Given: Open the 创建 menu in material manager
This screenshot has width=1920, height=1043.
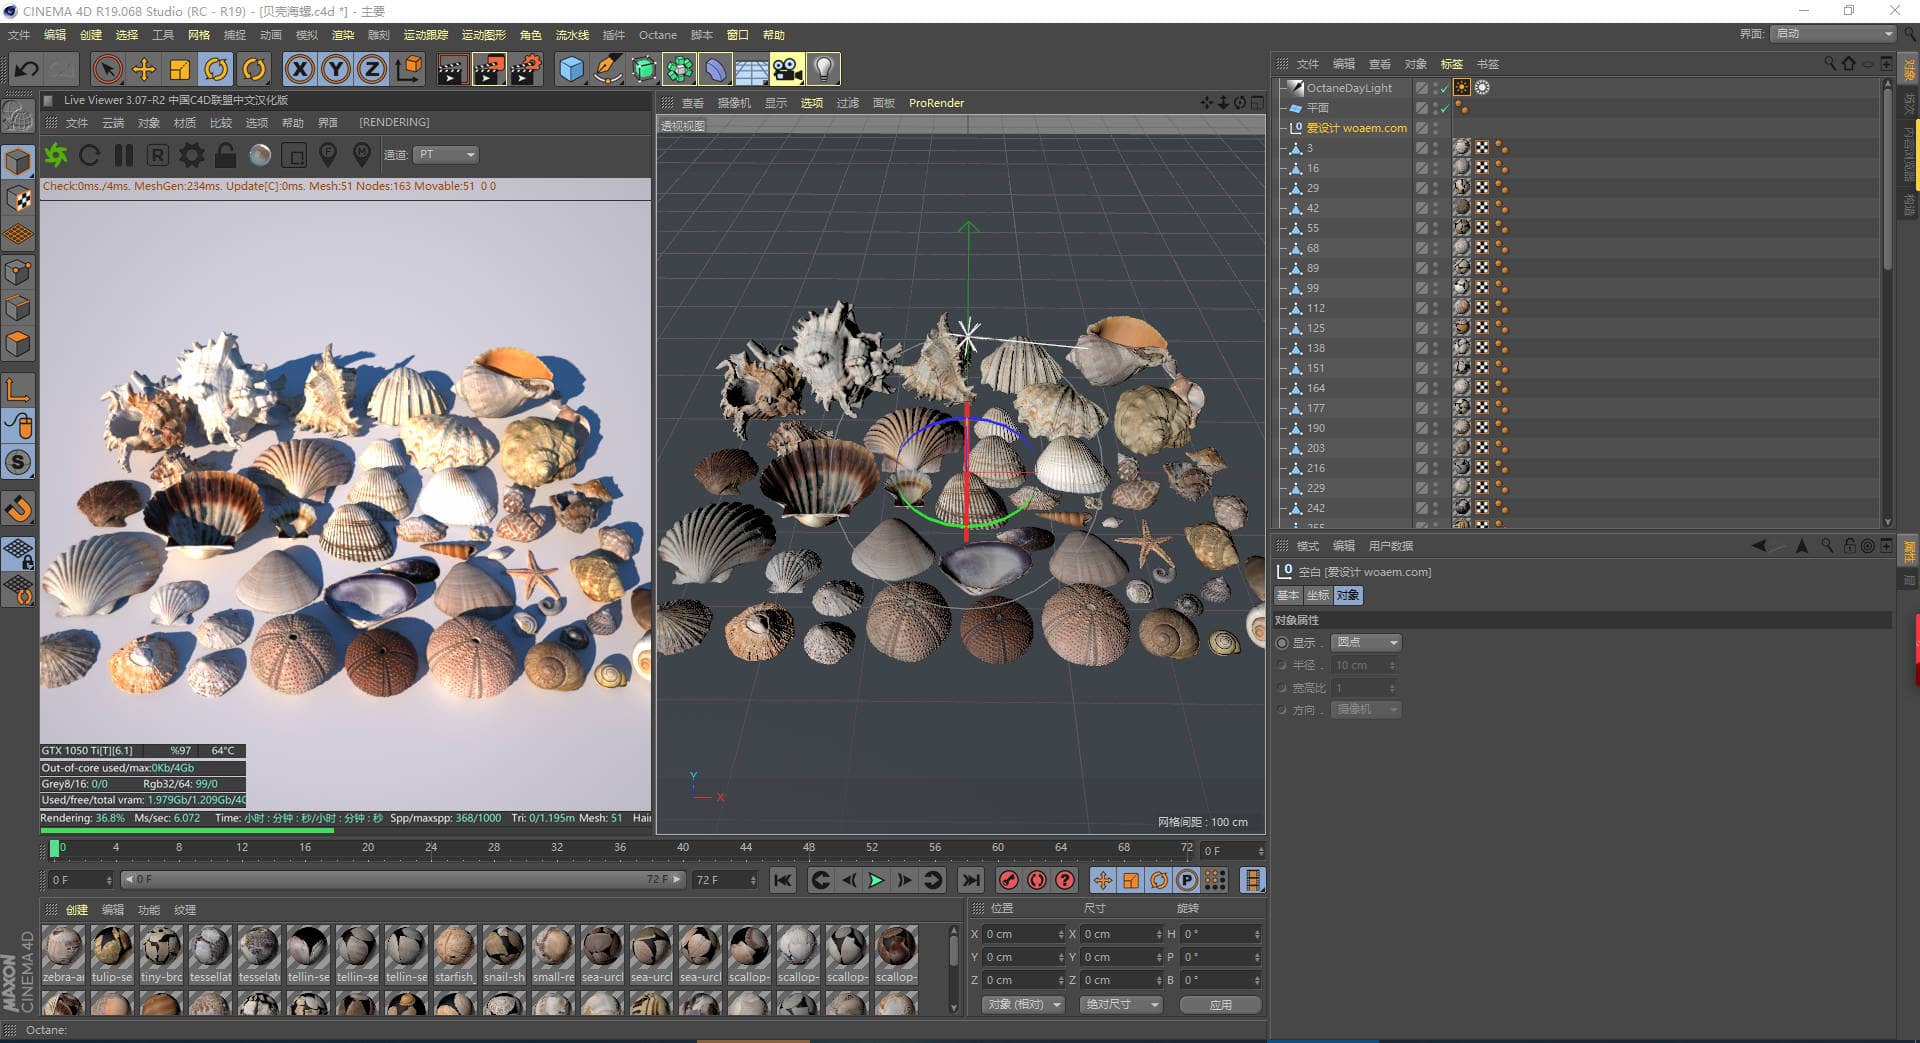Looking at the screenshot, I should pyautogui.click(x=77, y=910).
